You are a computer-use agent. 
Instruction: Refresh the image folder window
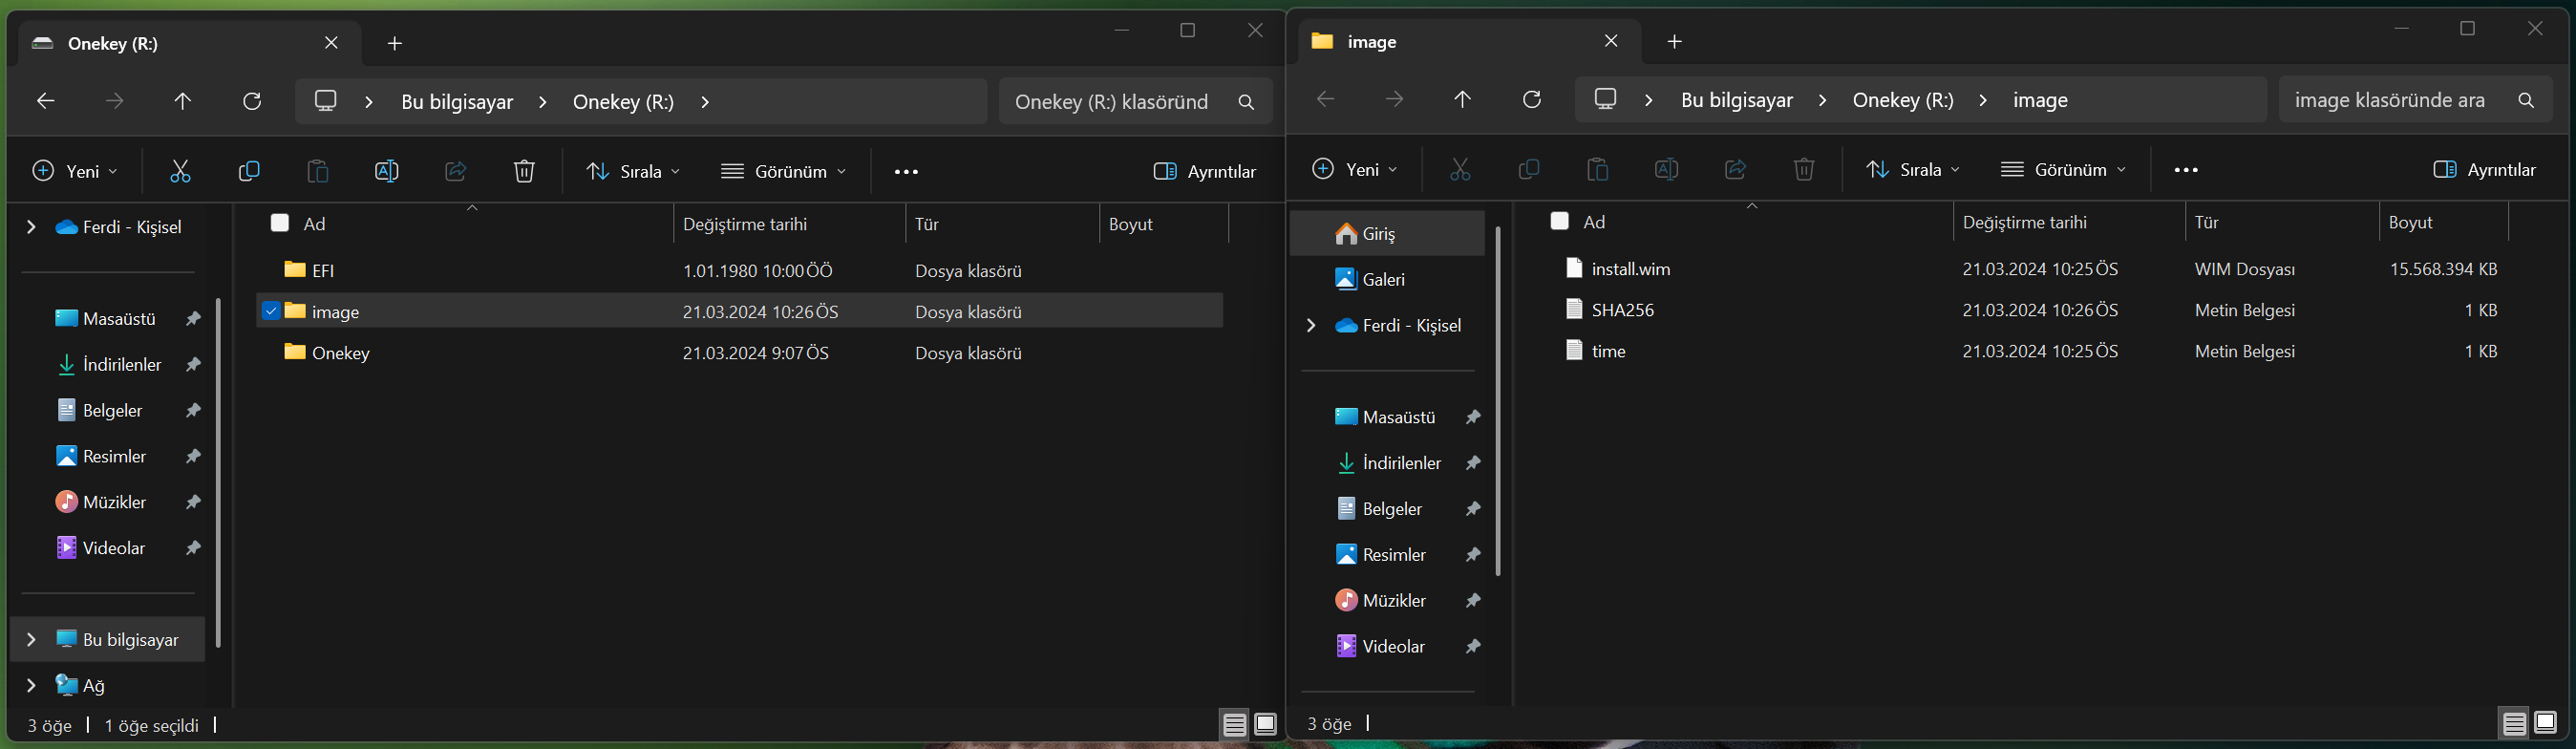[x=1532, y=99]
